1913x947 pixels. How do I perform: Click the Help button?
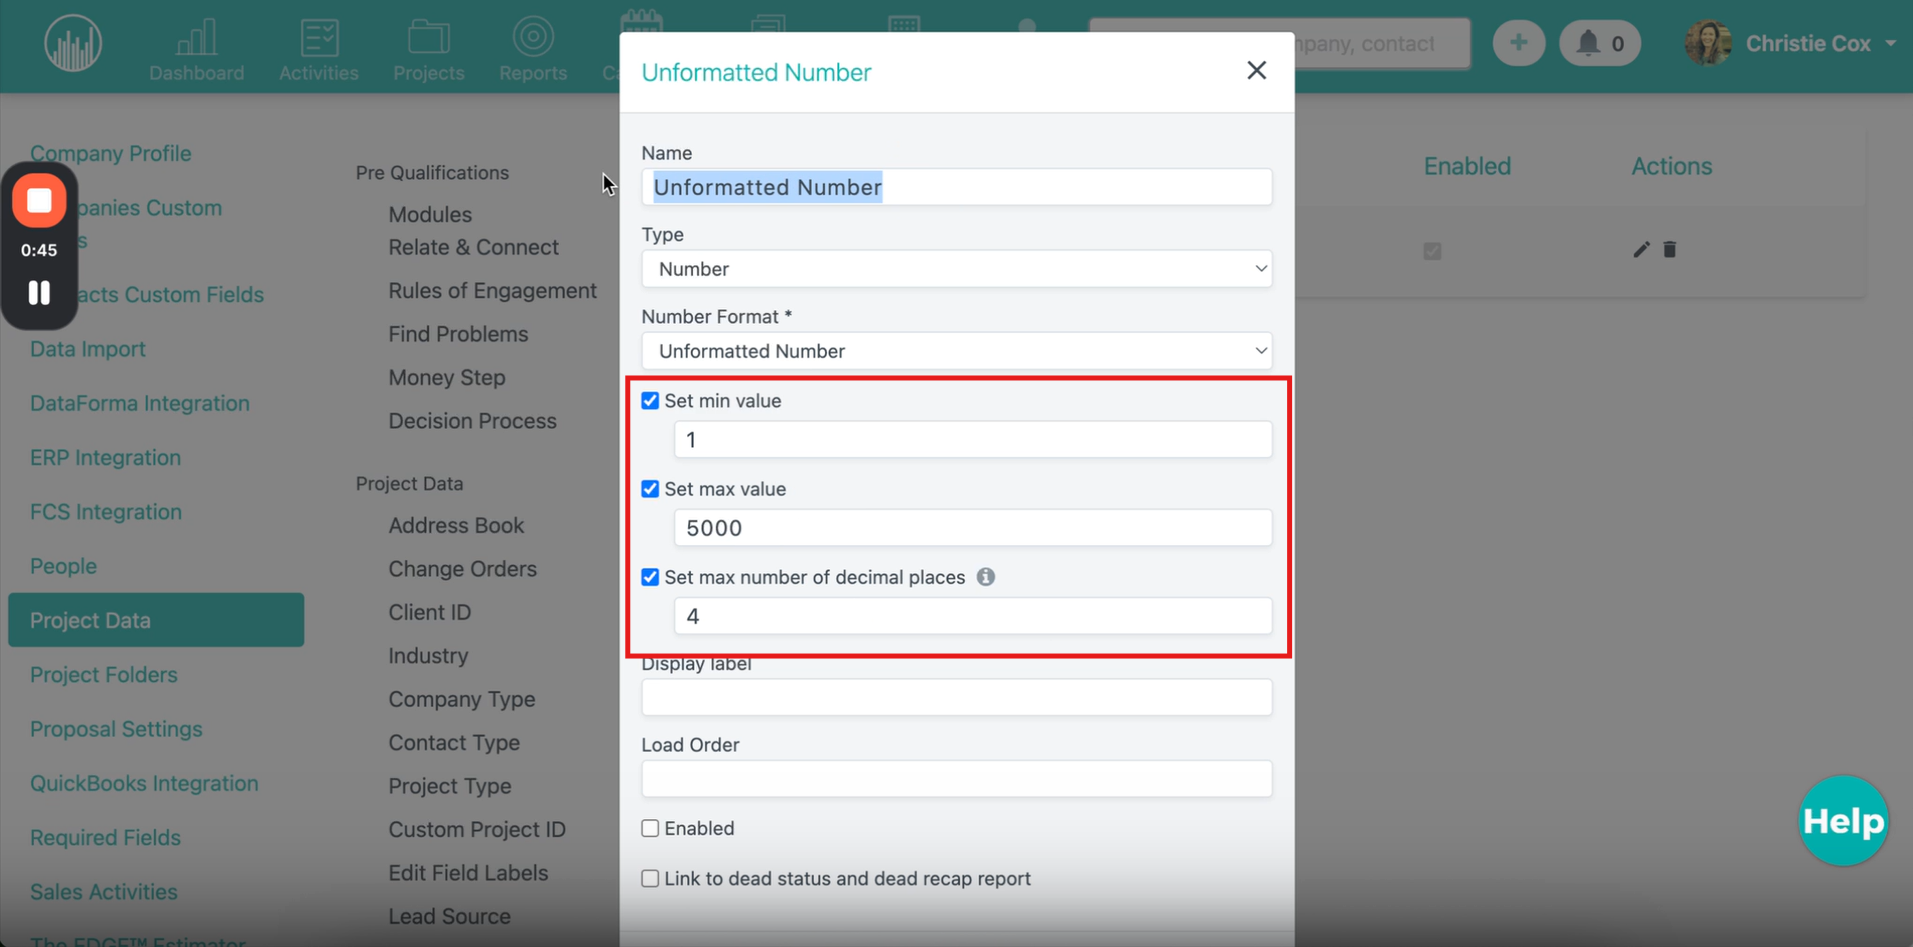tap(1842, 821)
